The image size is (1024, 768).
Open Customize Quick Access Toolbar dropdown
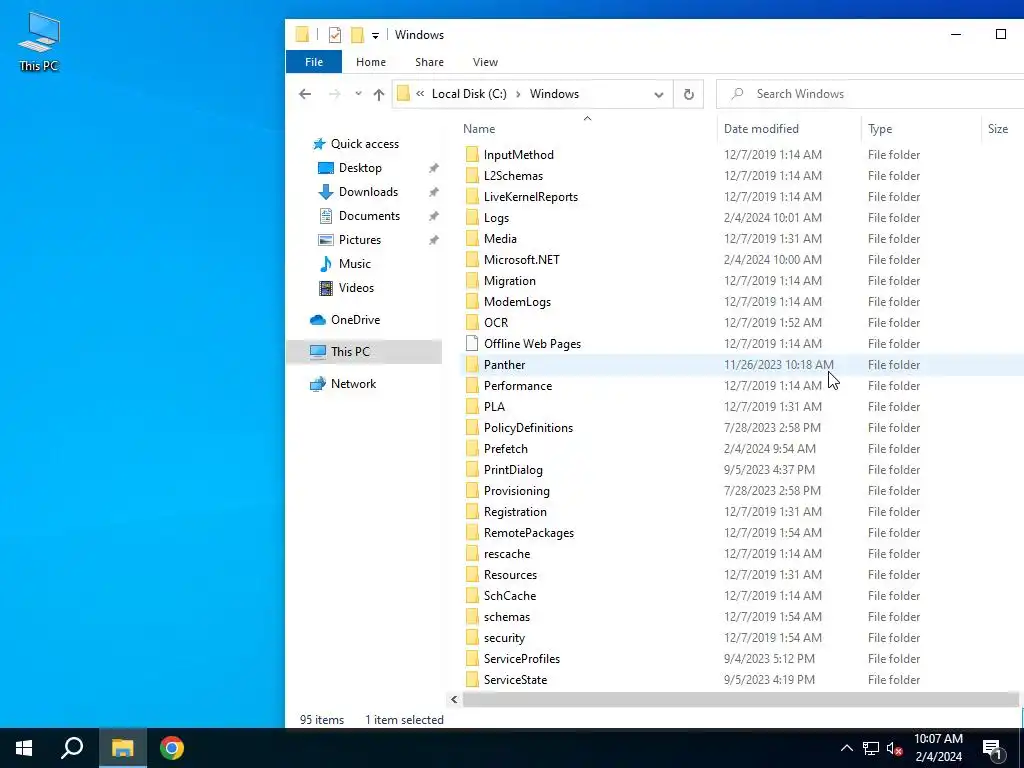click(x=376, y=35)
